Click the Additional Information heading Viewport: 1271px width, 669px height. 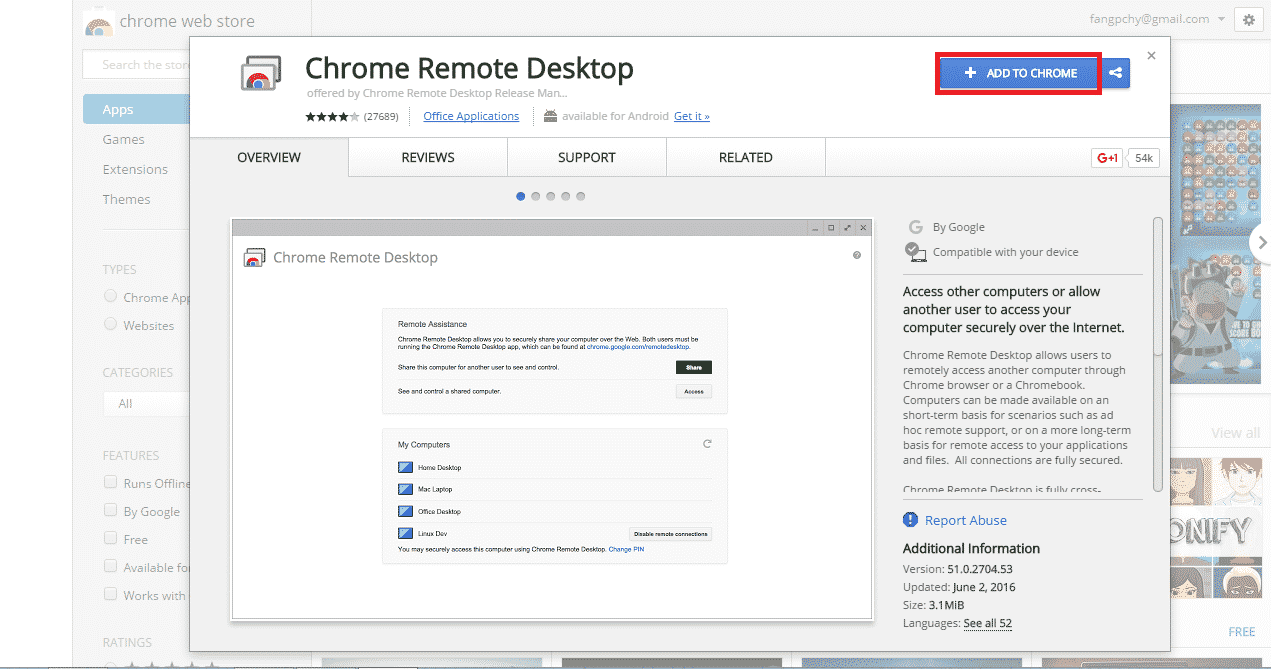click(x=971, y=548)
